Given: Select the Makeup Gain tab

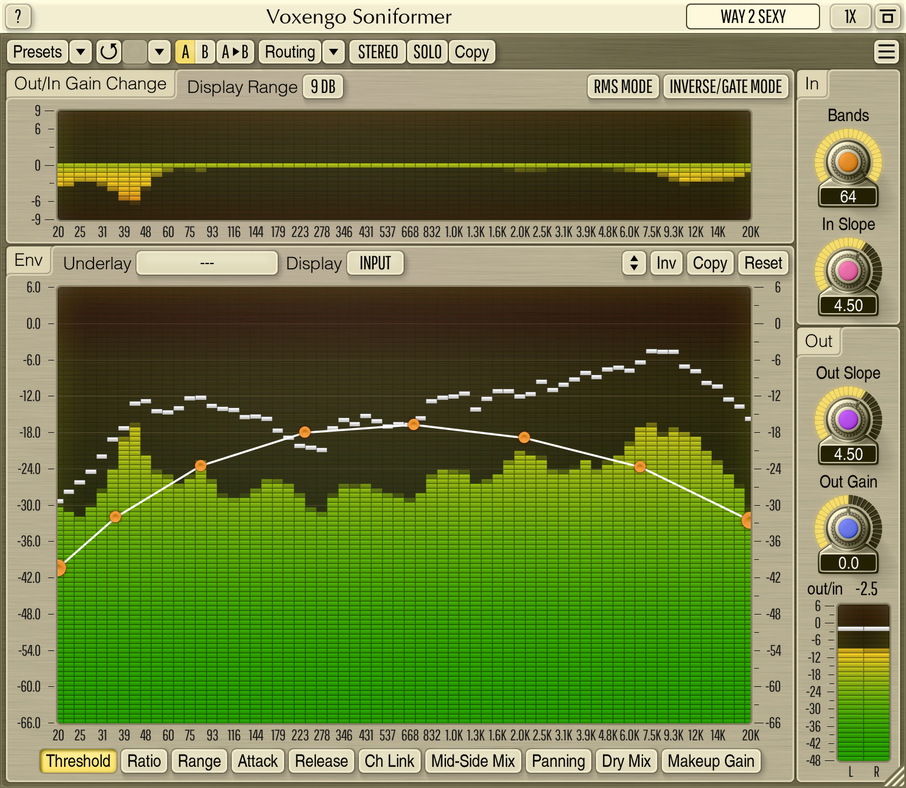Looking at the screenshot, I should (710, 761).
